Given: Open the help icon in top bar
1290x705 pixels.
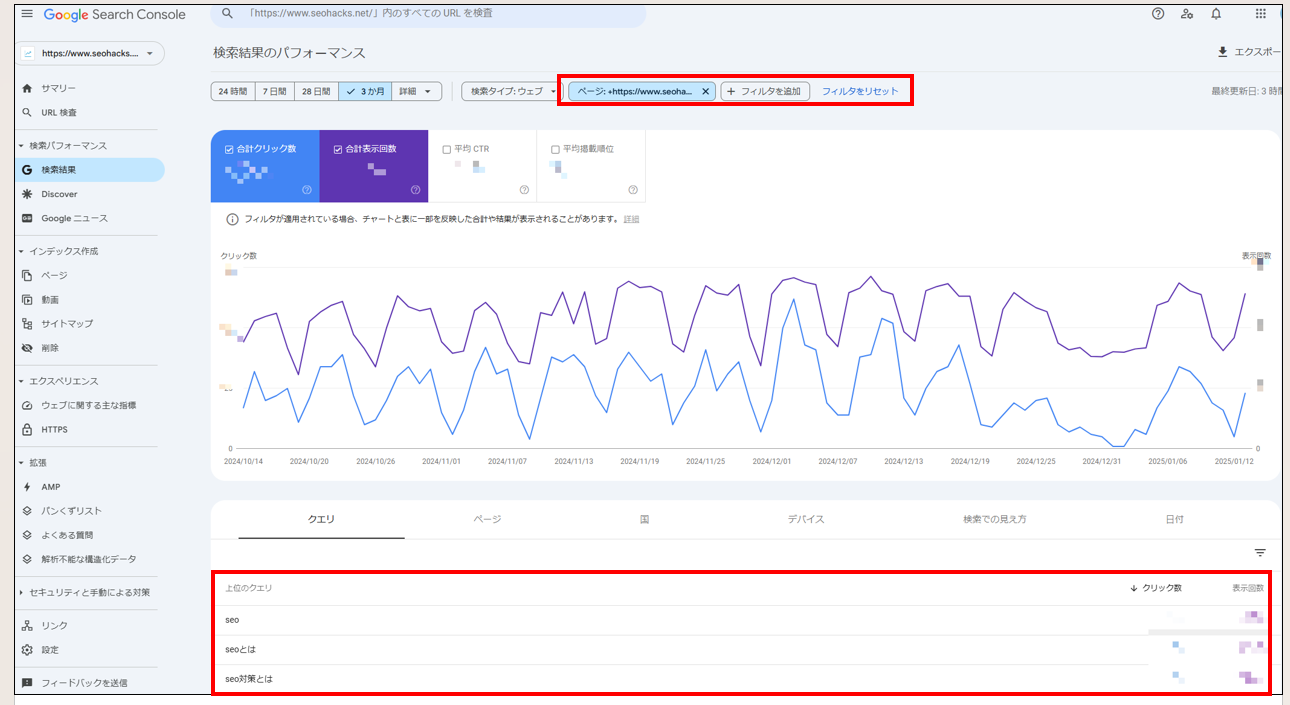Looking at the screenshot, I should click(1158, 14).
